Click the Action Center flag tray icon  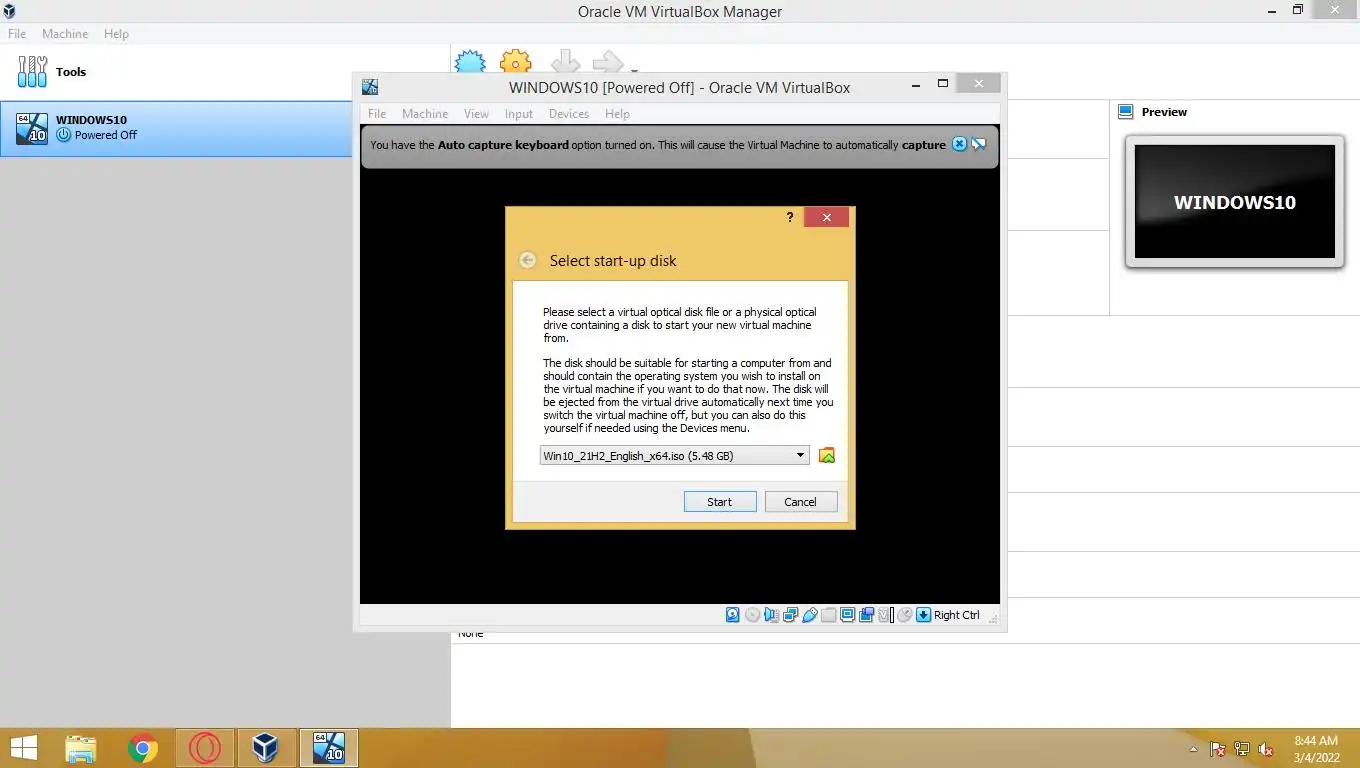click(x=1218, y=749)
